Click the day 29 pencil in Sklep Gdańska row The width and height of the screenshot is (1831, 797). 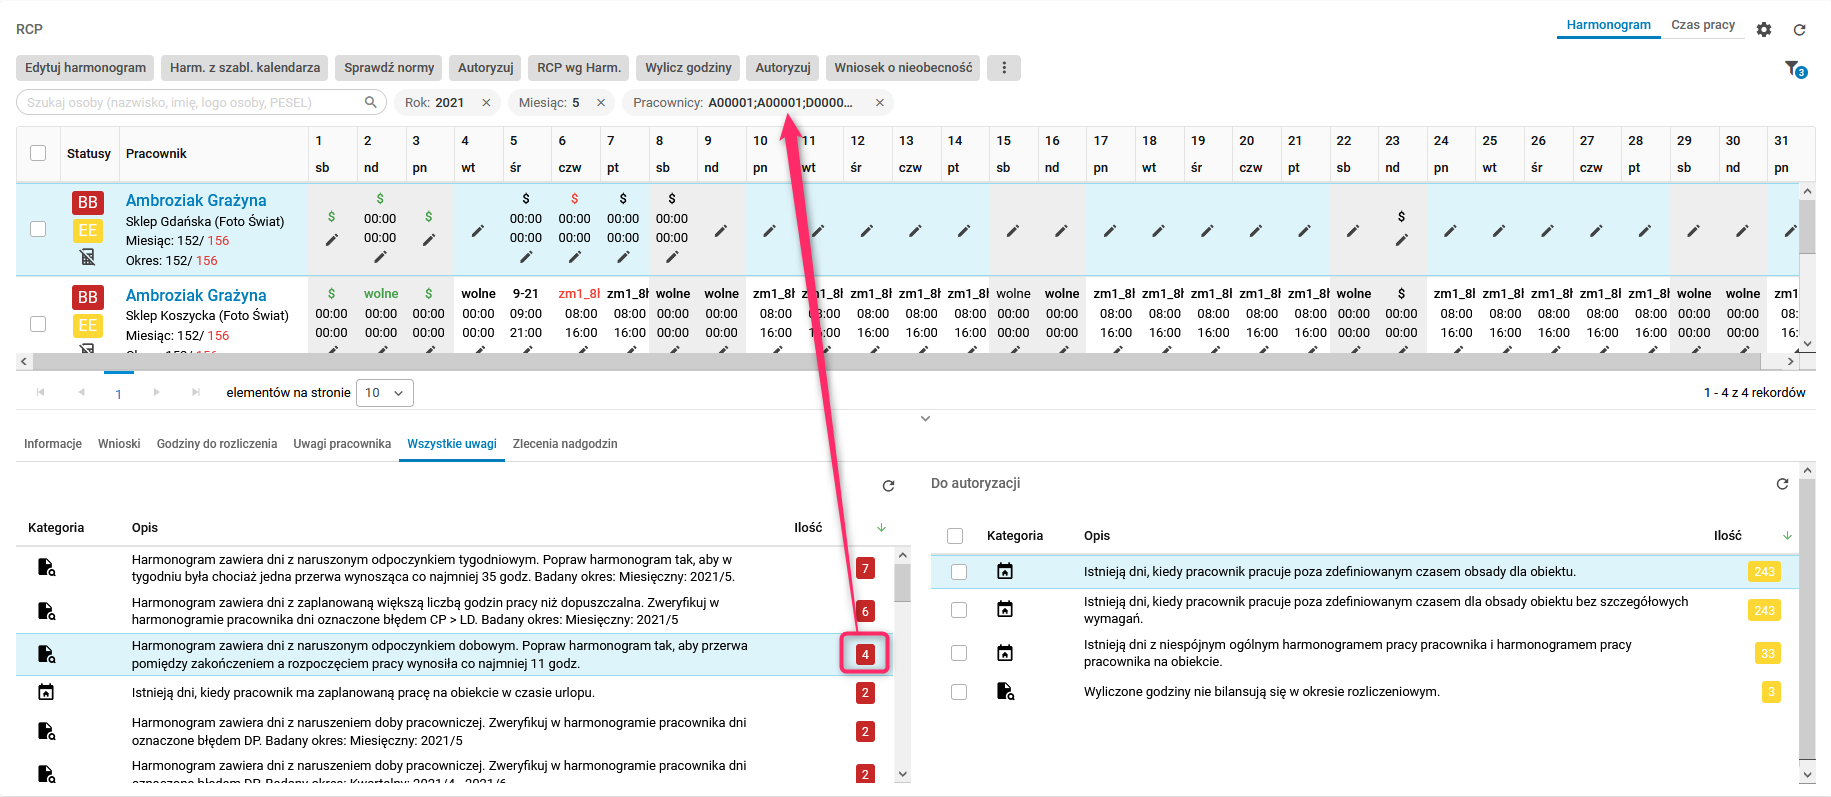click(x=1693, y=231)
